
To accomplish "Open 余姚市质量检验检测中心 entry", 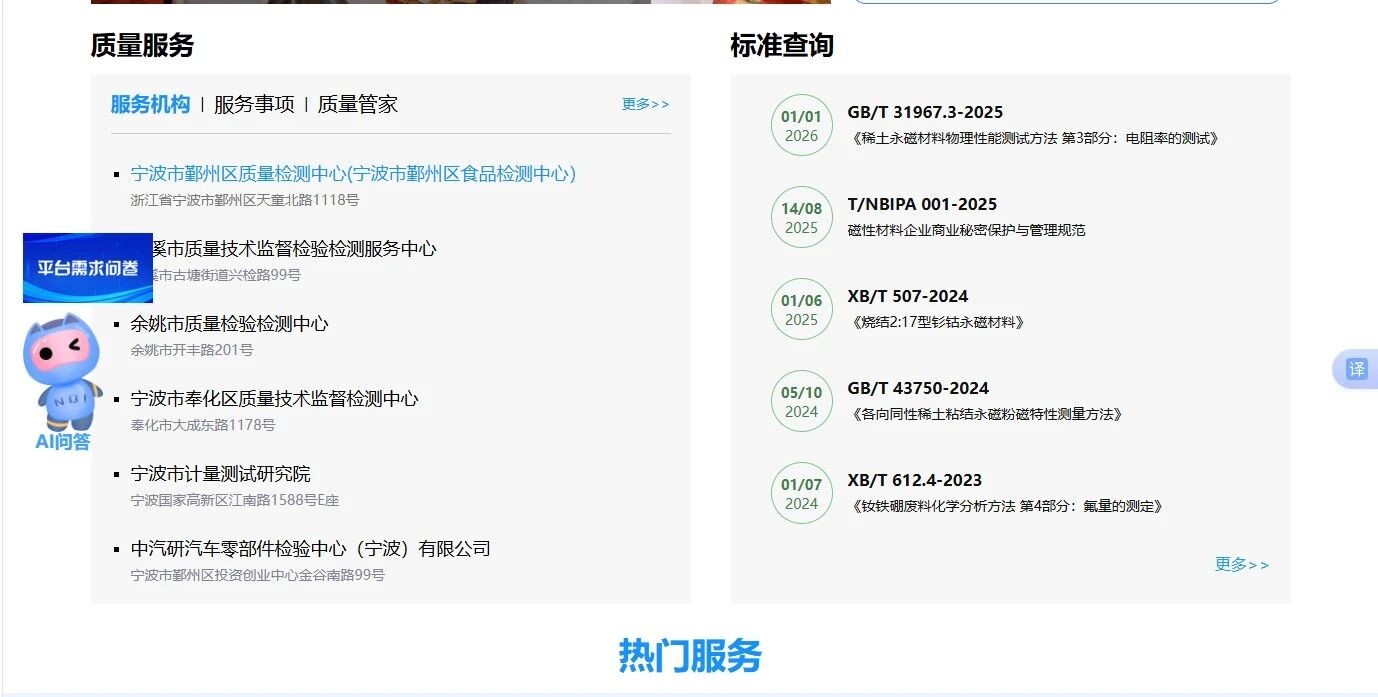I will click(x=229, y=324).
